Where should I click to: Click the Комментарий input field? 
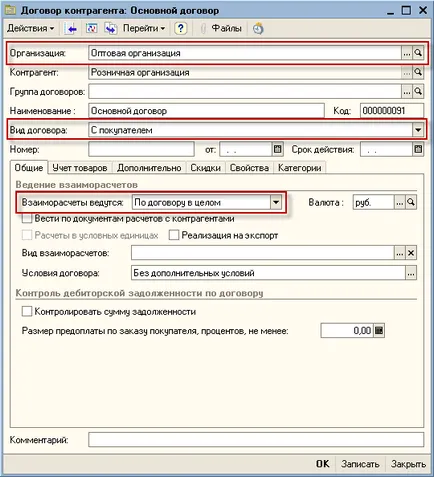pos(256,440)
